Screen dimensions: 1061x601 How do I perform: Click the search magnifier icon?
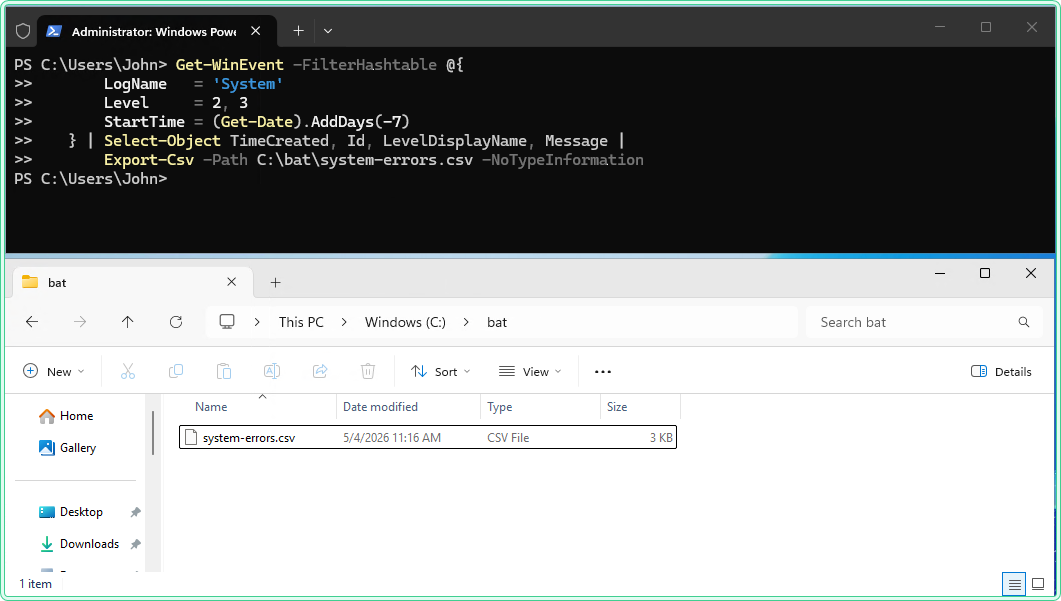pyautogui.click(x=1024, y=322)
